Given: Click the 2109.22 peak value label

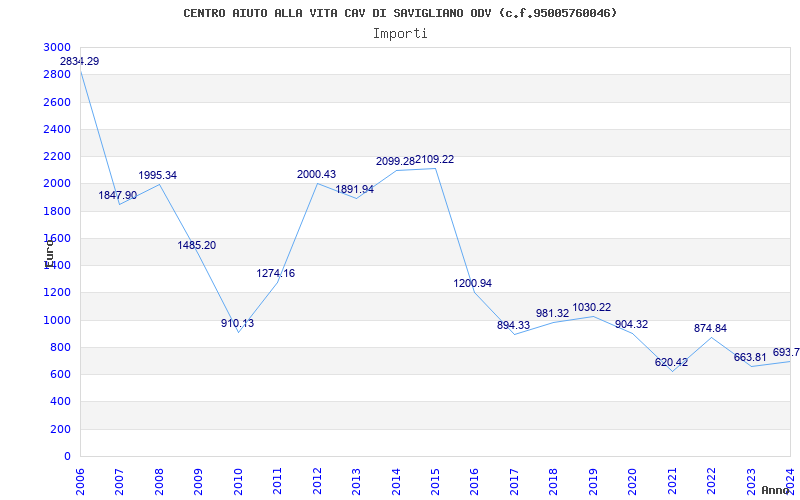Looking at the screenshot, I should pos(435,160).
